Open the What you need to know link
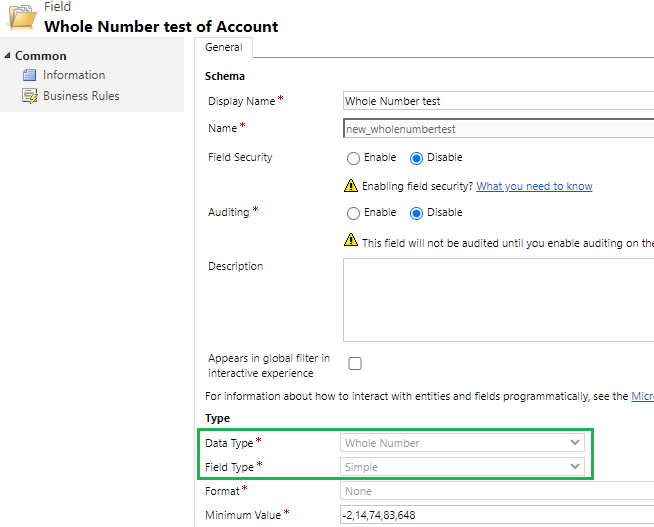 [x=534, y=186]
